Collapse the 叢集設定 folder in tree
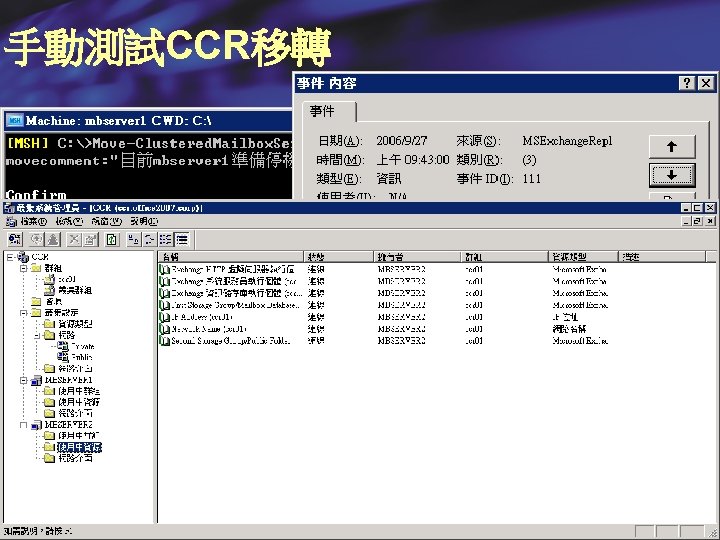Viewport: 720px width, 540px height. coord(23,313)
